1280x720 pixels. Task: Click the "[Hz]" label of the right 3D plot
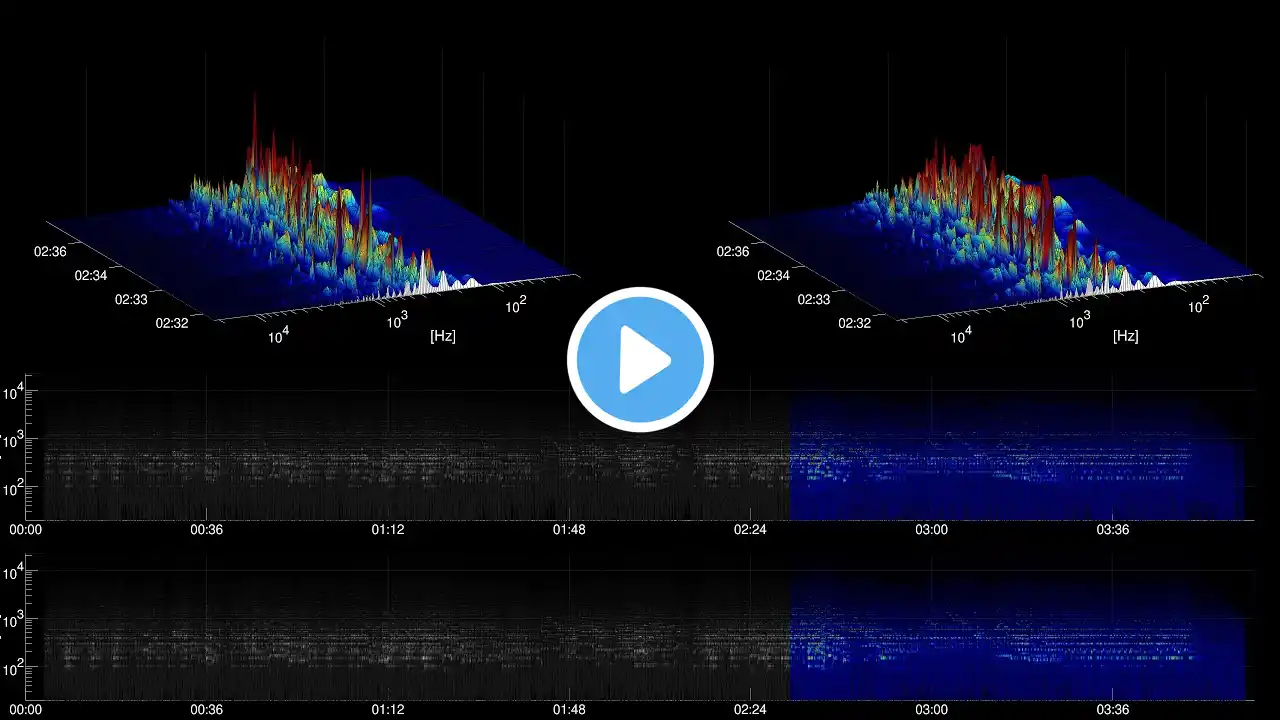1125,336
